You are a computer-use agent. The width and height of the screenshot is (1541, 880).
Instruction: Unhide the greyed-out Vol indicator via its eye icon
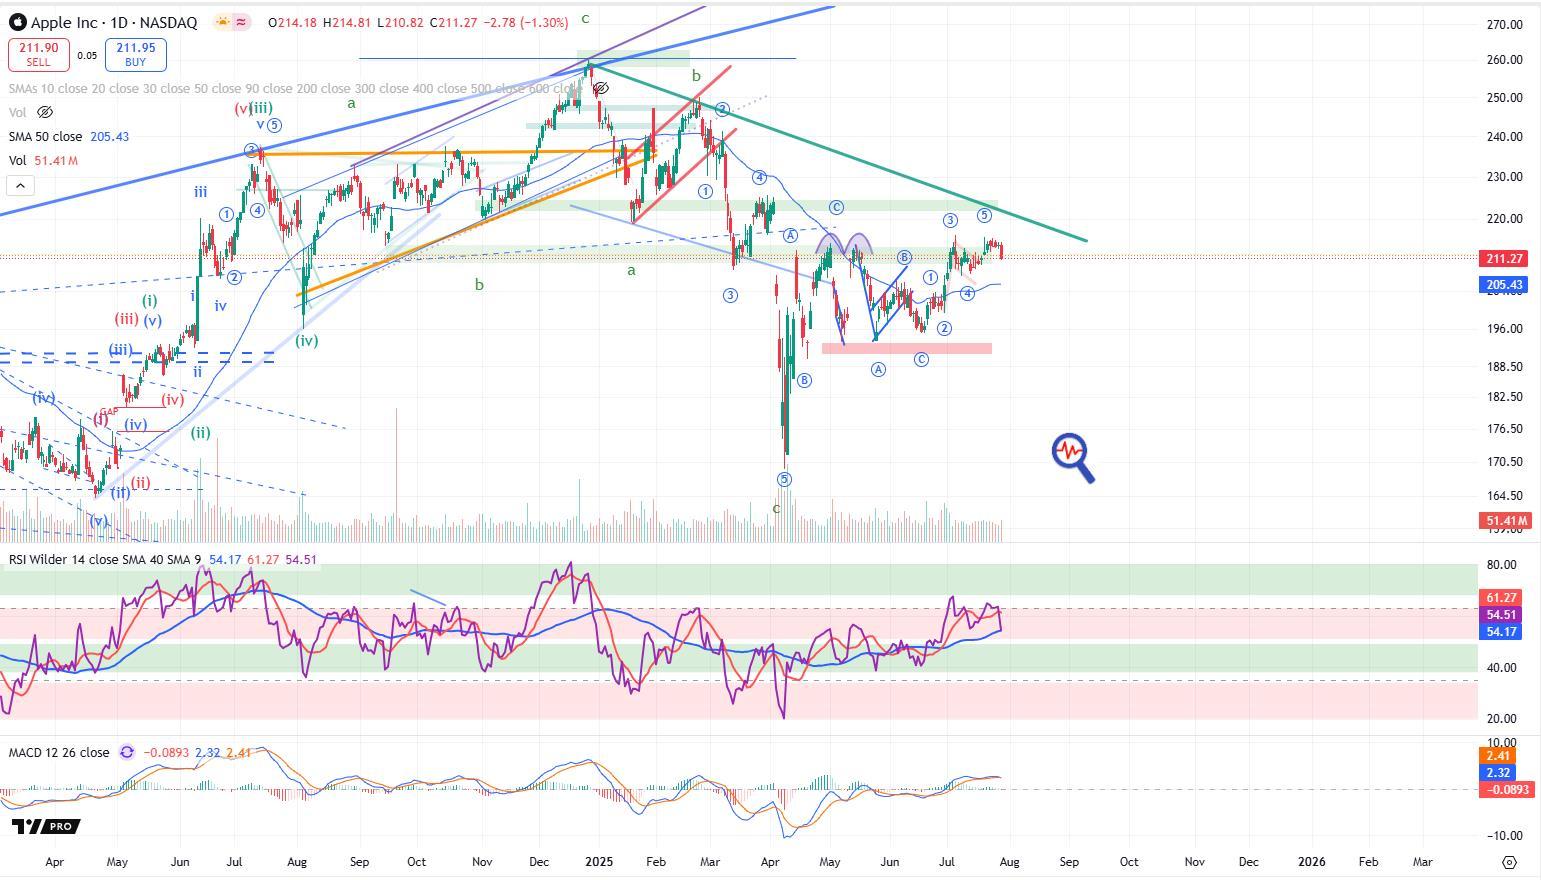pyautogui.click(x=45, y=112)
